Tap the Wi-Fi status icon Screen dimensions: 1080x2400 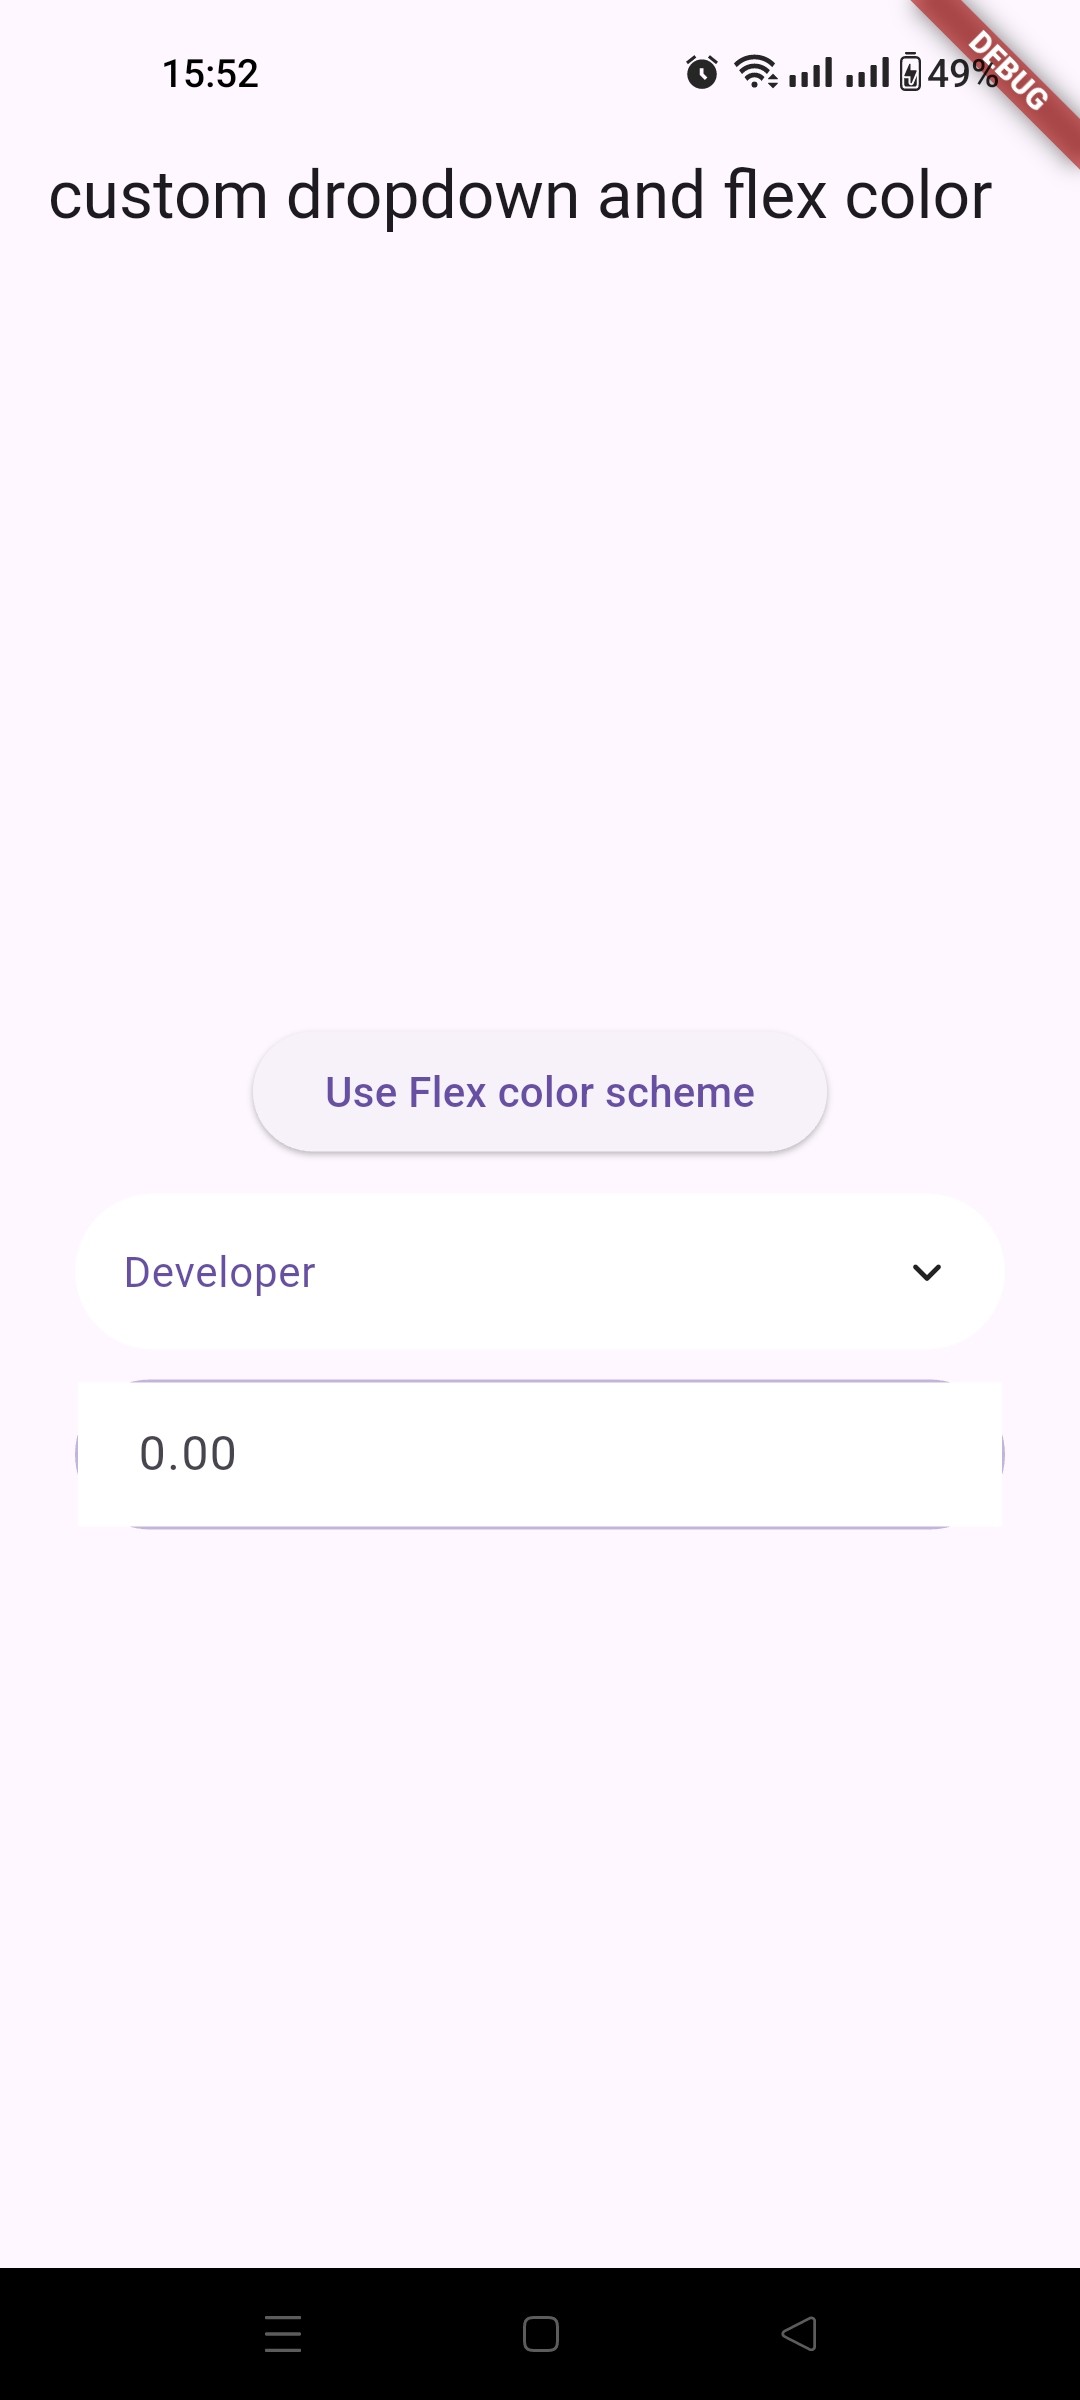[756, 72]
